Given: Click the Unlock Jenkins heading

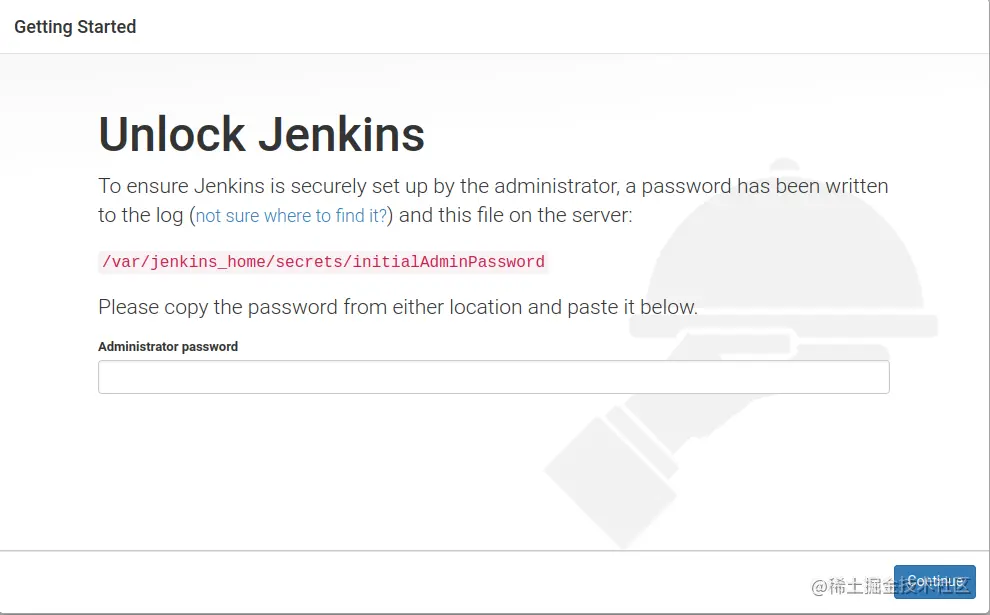Looking at the screenshot, I should pyautogui.click(x=261, y=135).
